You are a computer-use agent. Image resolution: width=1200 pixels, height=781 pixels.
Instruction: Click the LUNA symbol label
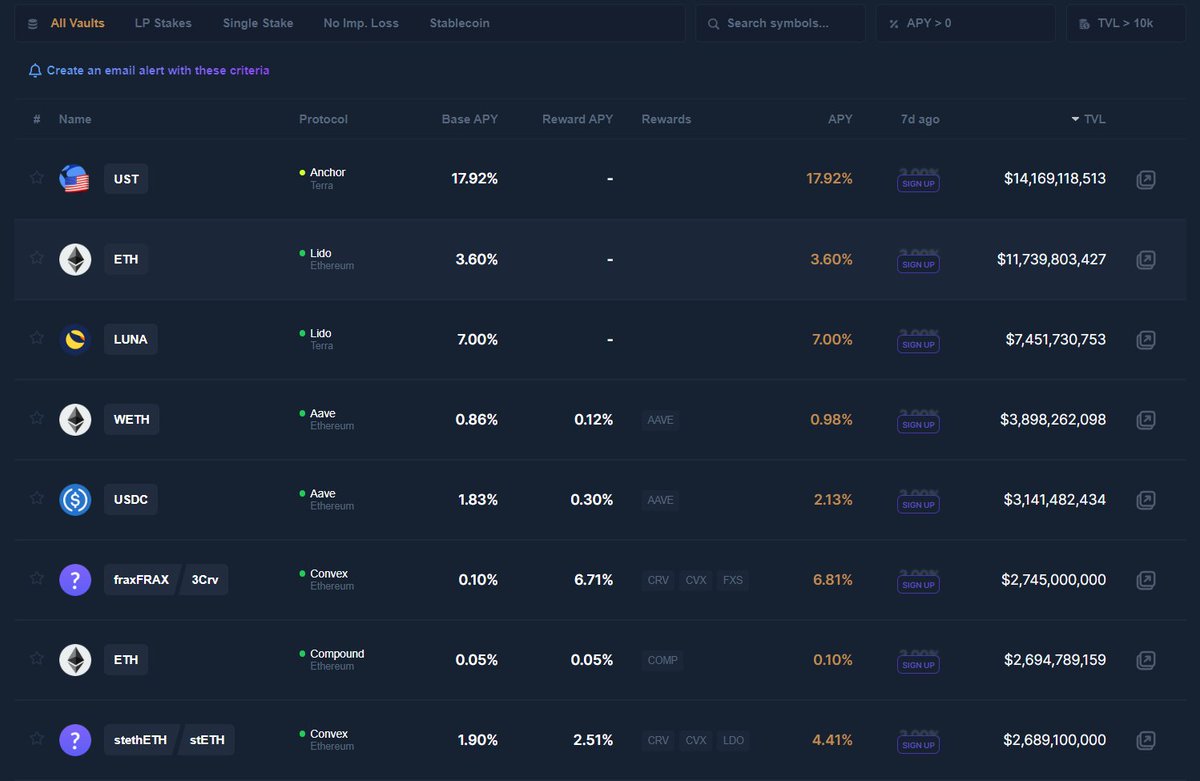click(130, 340)
